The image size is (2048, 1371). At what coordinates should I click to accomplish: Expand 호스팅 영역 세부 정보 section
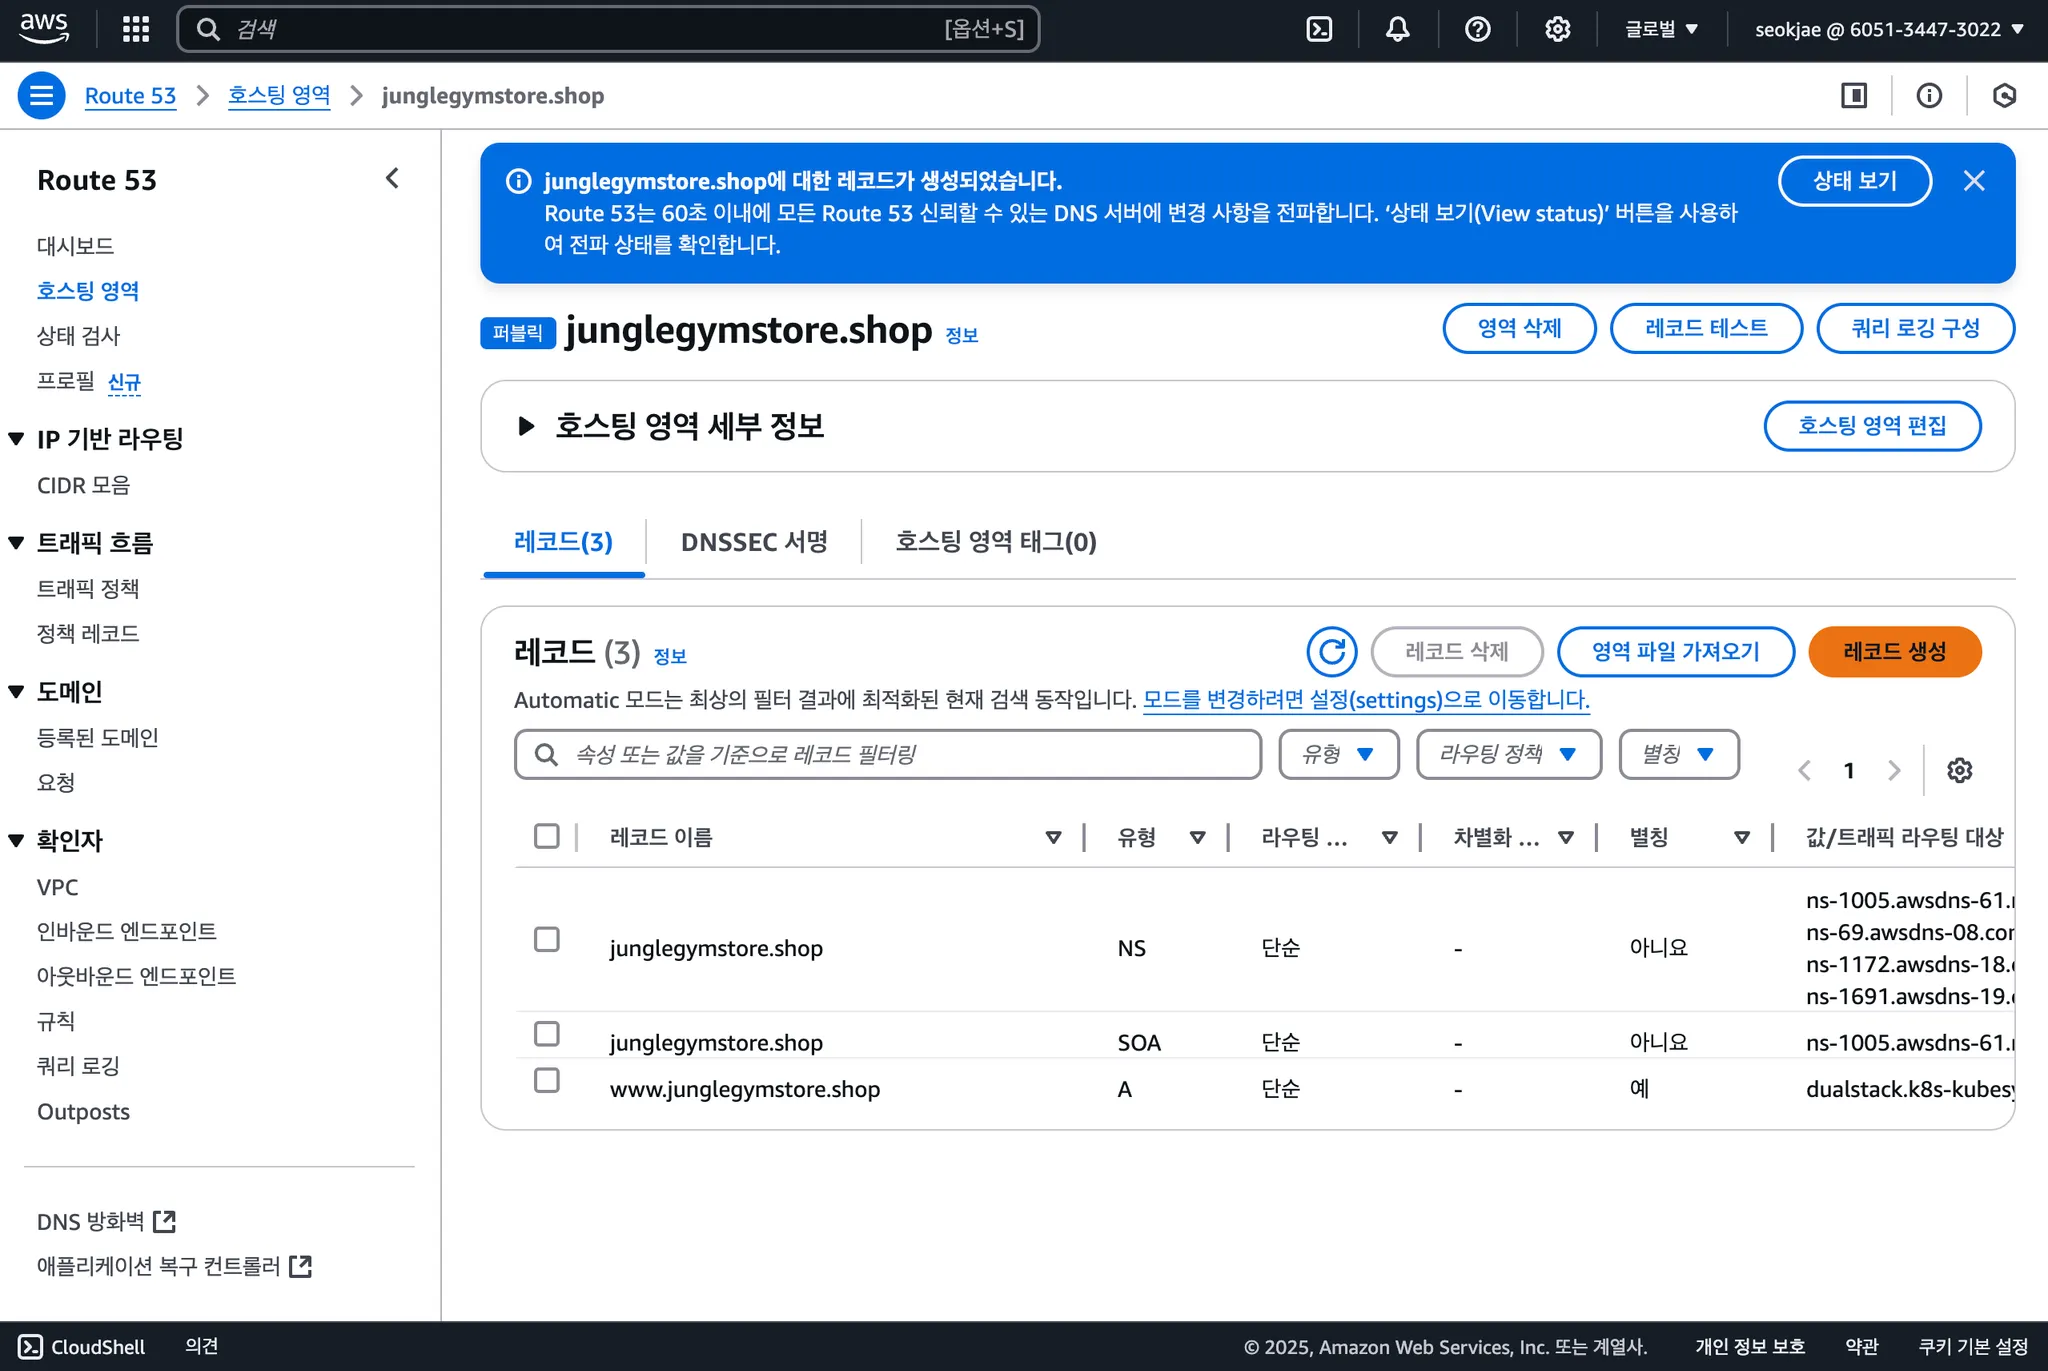pyautogui.click(x=526, y=426)
